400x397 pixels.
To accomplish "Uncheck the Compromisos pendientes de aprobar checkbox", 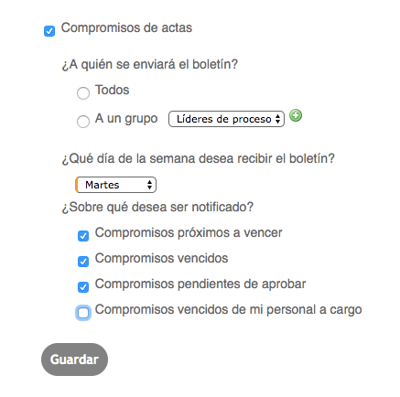I will click(83, 287).
